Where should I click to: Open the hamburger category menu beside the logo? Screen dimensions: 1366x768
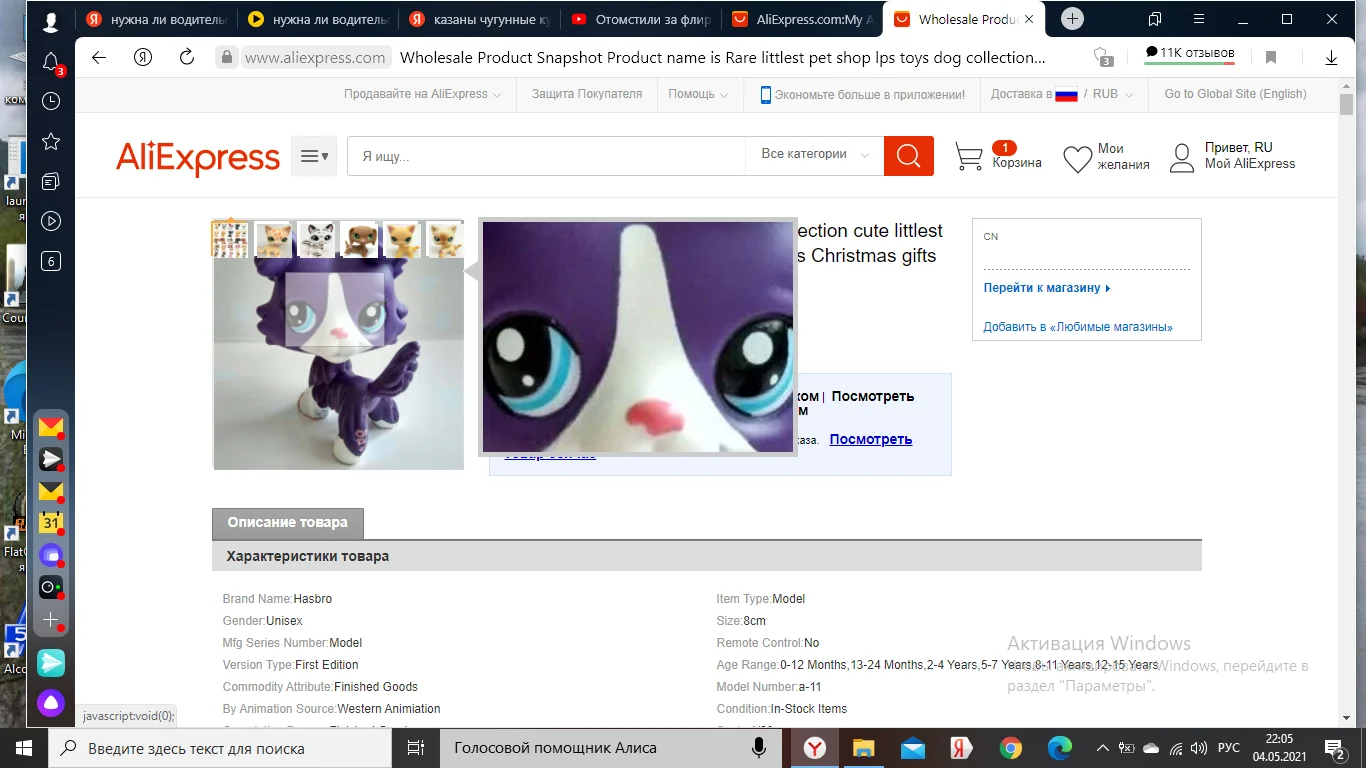[x=314, y=156]
